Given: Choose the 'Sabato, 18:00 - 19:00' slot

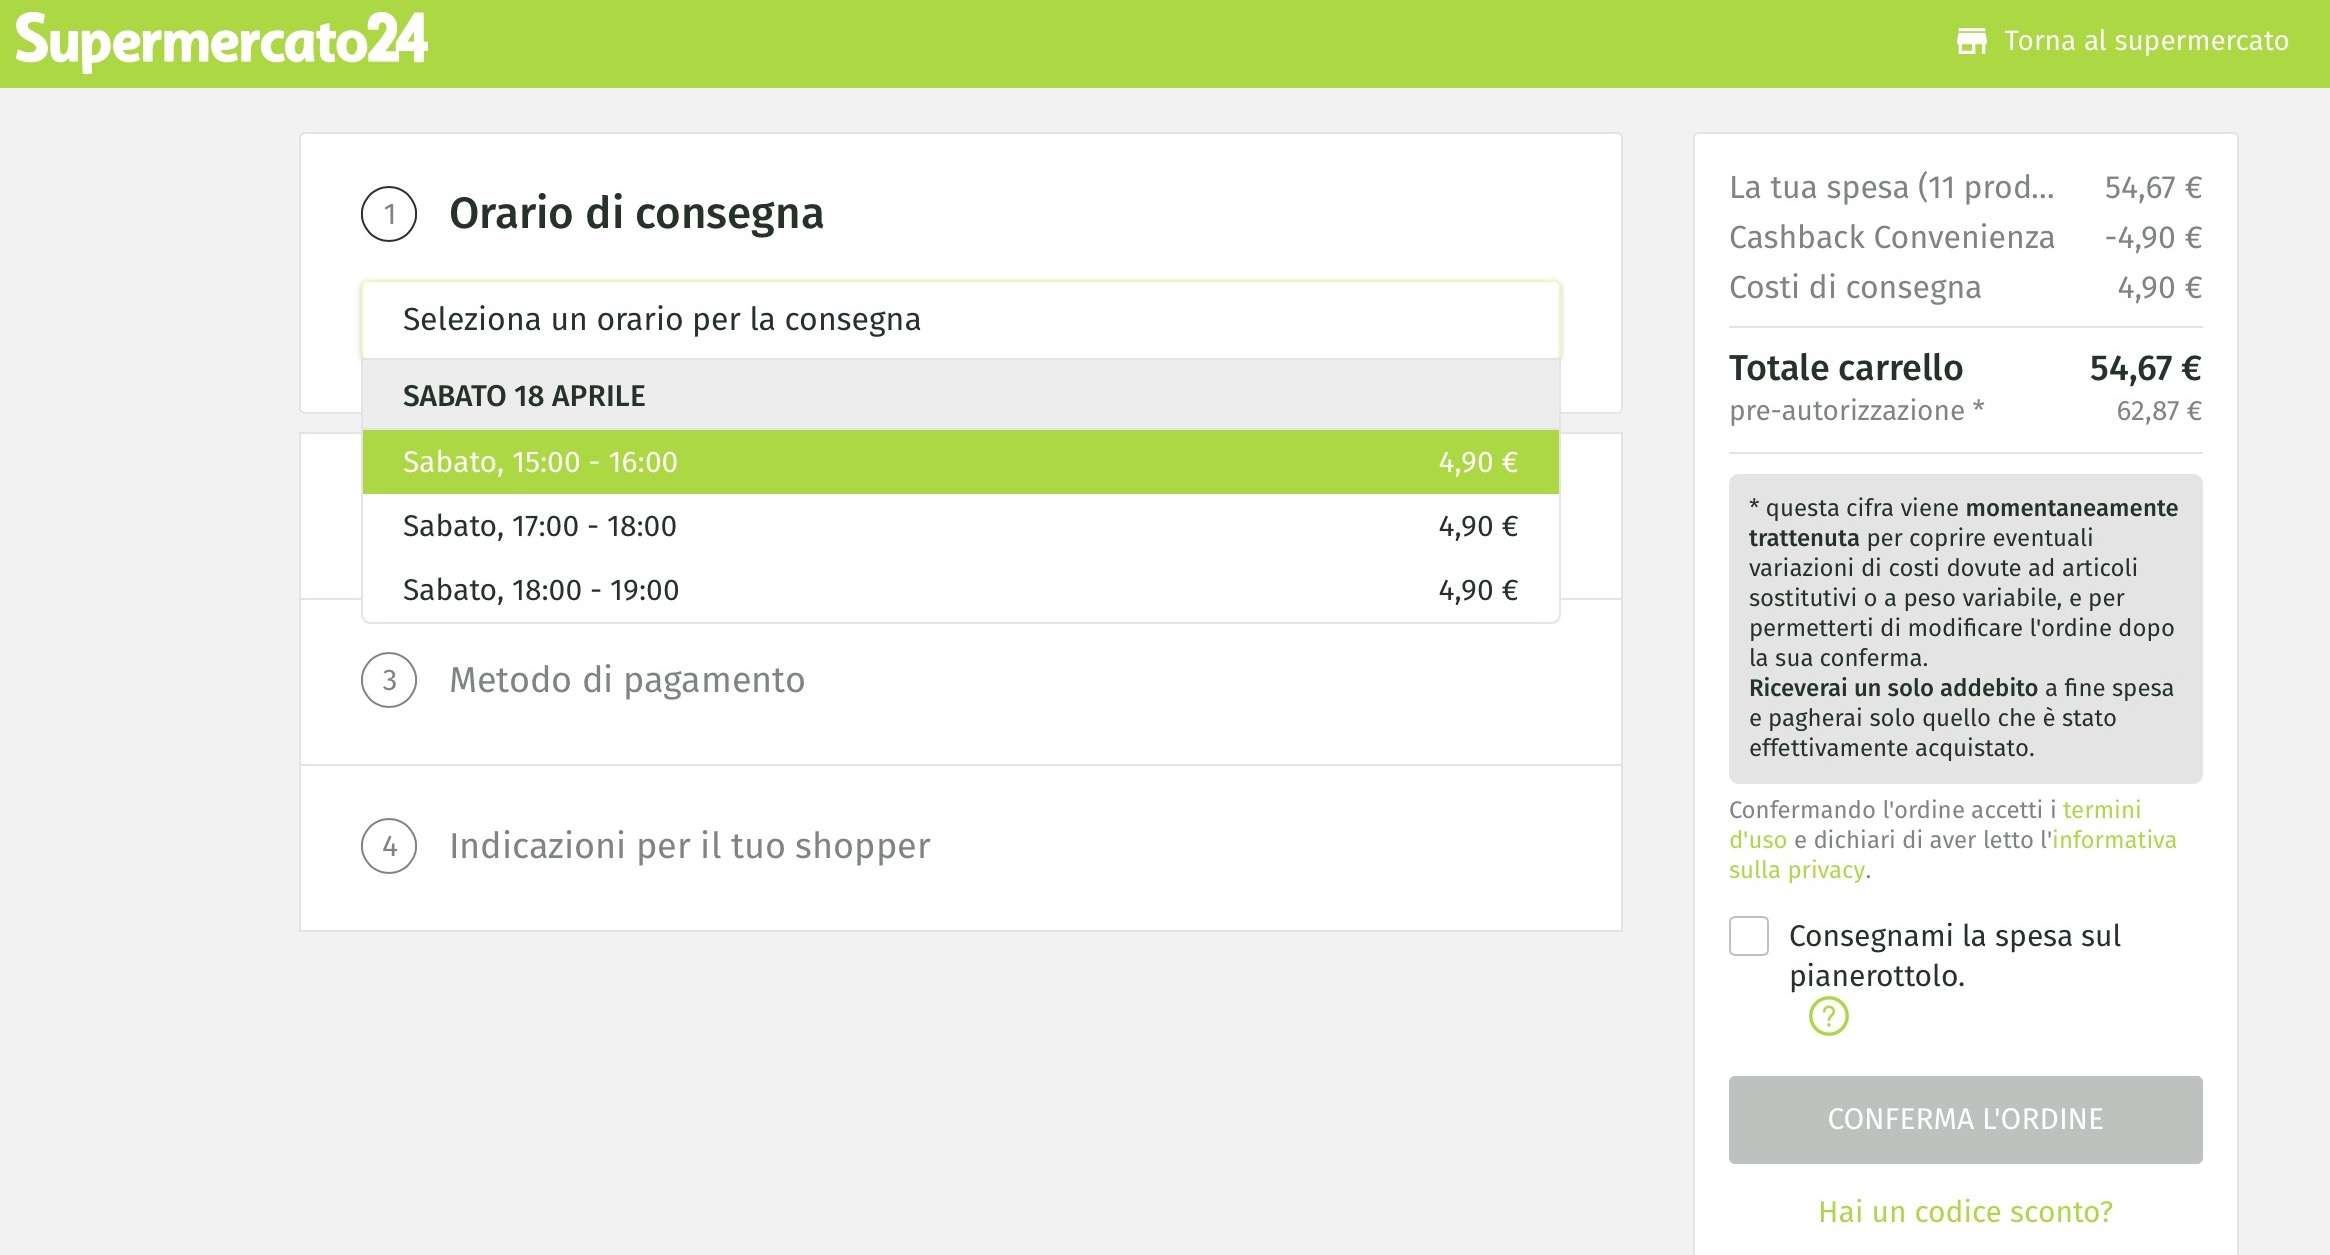Looking at the screenshot, I should pyautogui.click(x=960, y=589).
